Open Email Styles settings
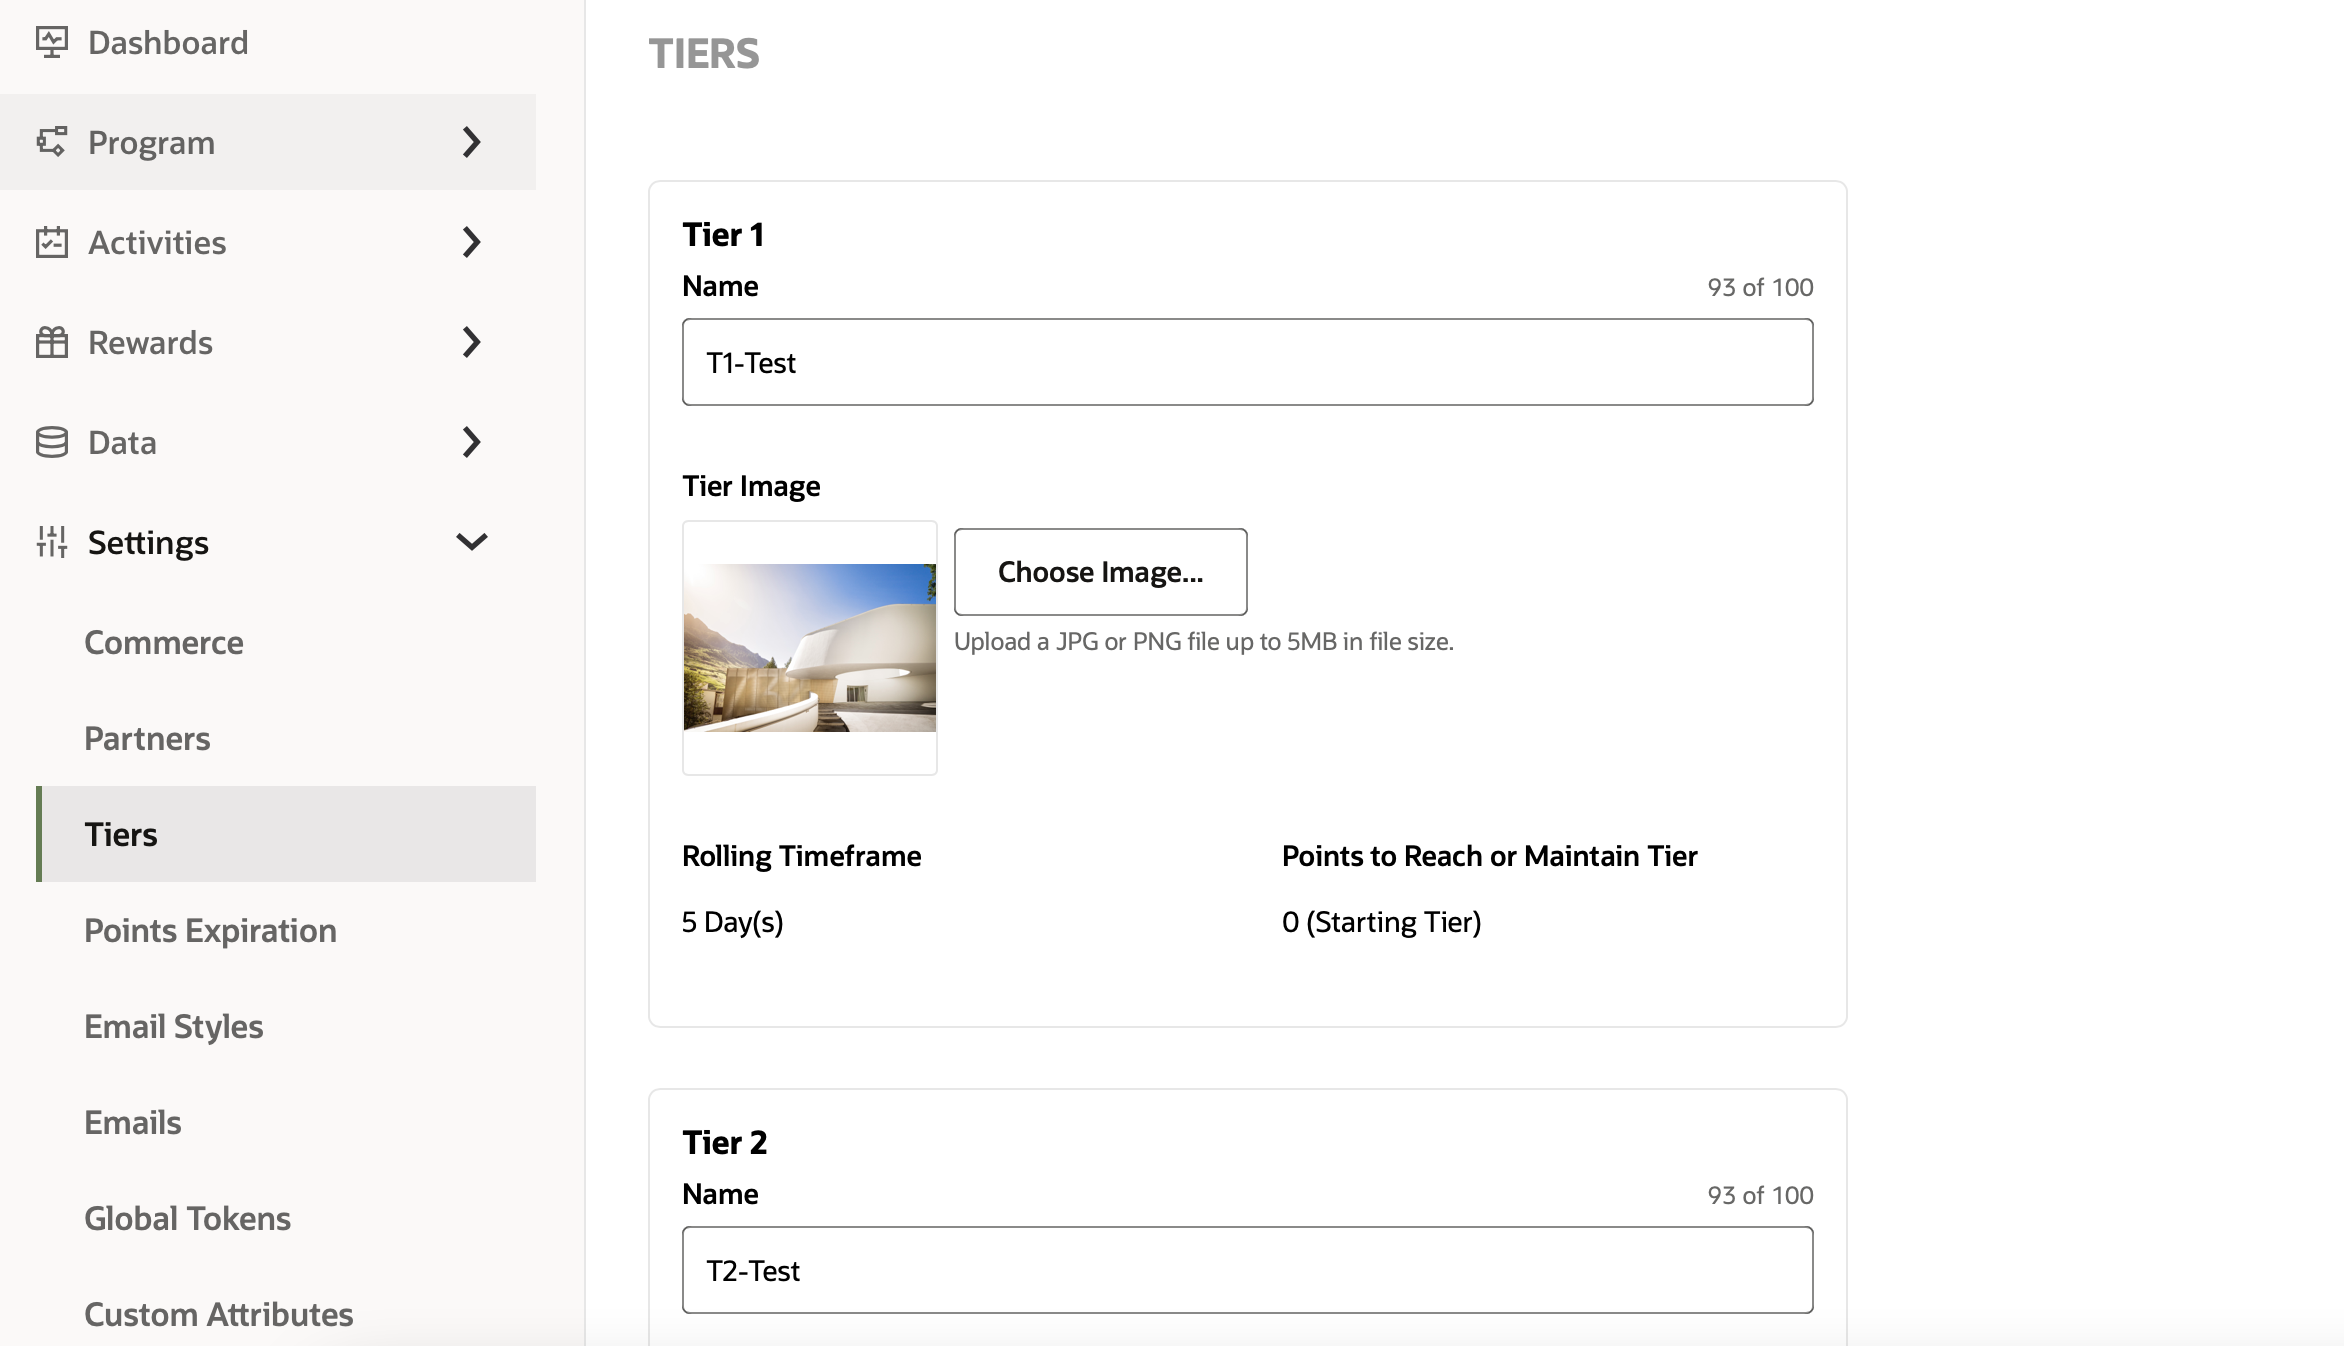 [x=174, y=1026]
